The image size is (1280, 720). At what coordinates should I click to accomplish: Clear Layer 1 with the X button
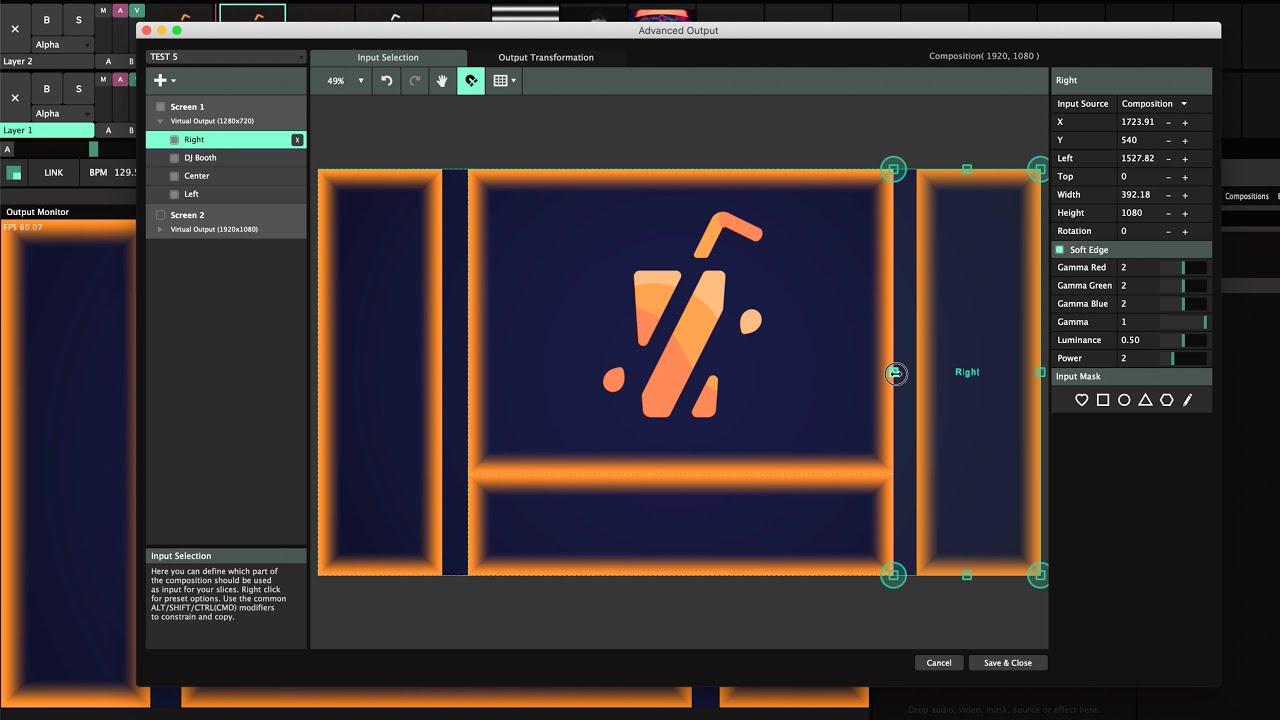[x=15, y=98]
